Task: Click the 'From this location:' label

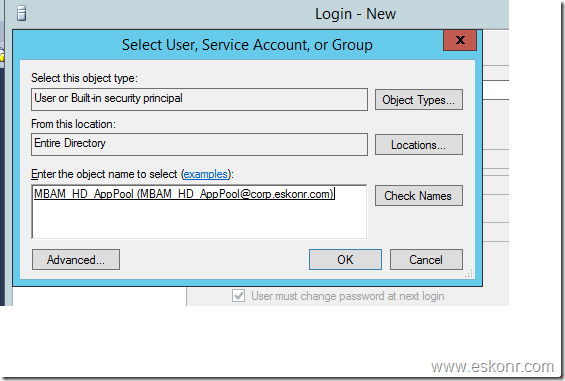Action: point(73,124)
